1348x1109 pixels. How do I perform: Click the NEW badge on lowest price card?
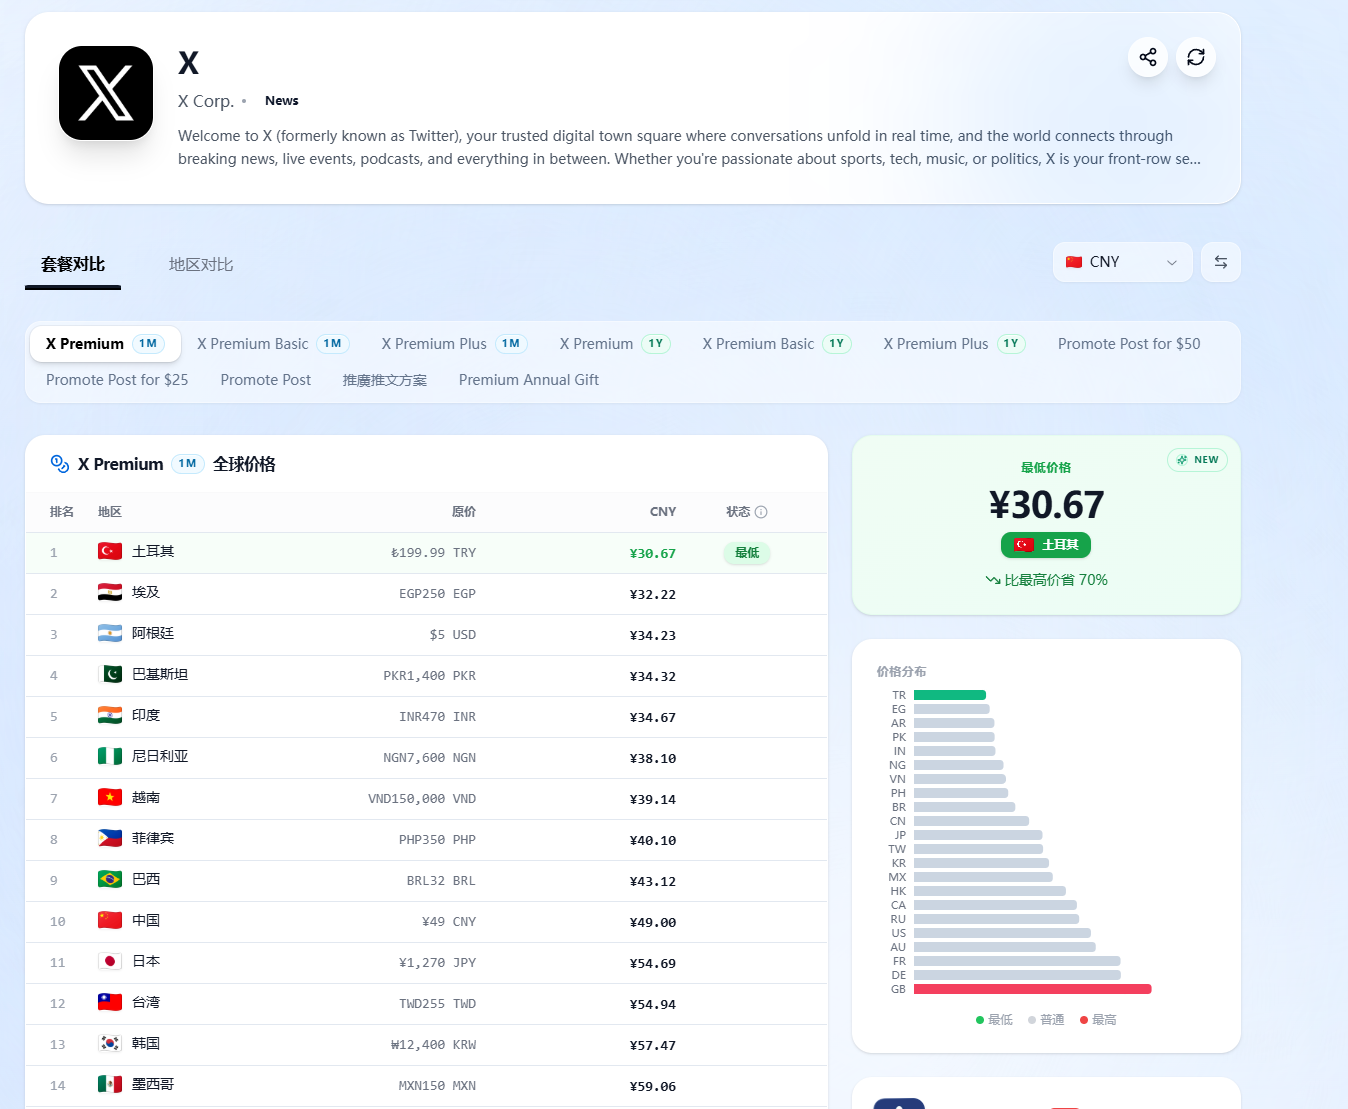pyautogui.click(x=1197, y=460)
